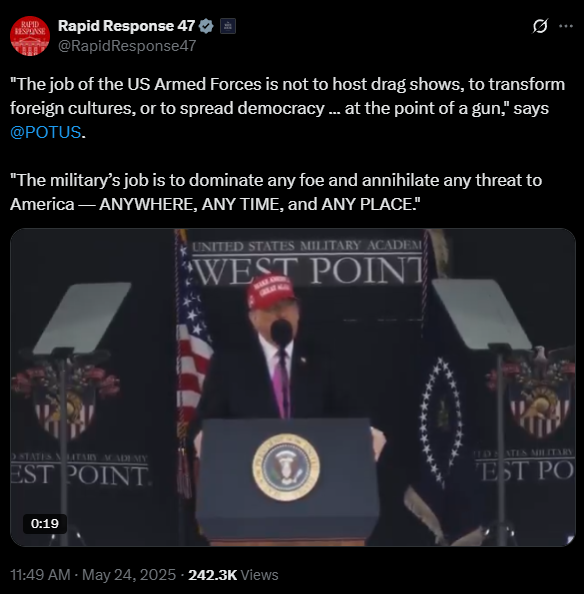
Task: Click the affiliation badge beside the checkmark
Action: coord(228,26)
